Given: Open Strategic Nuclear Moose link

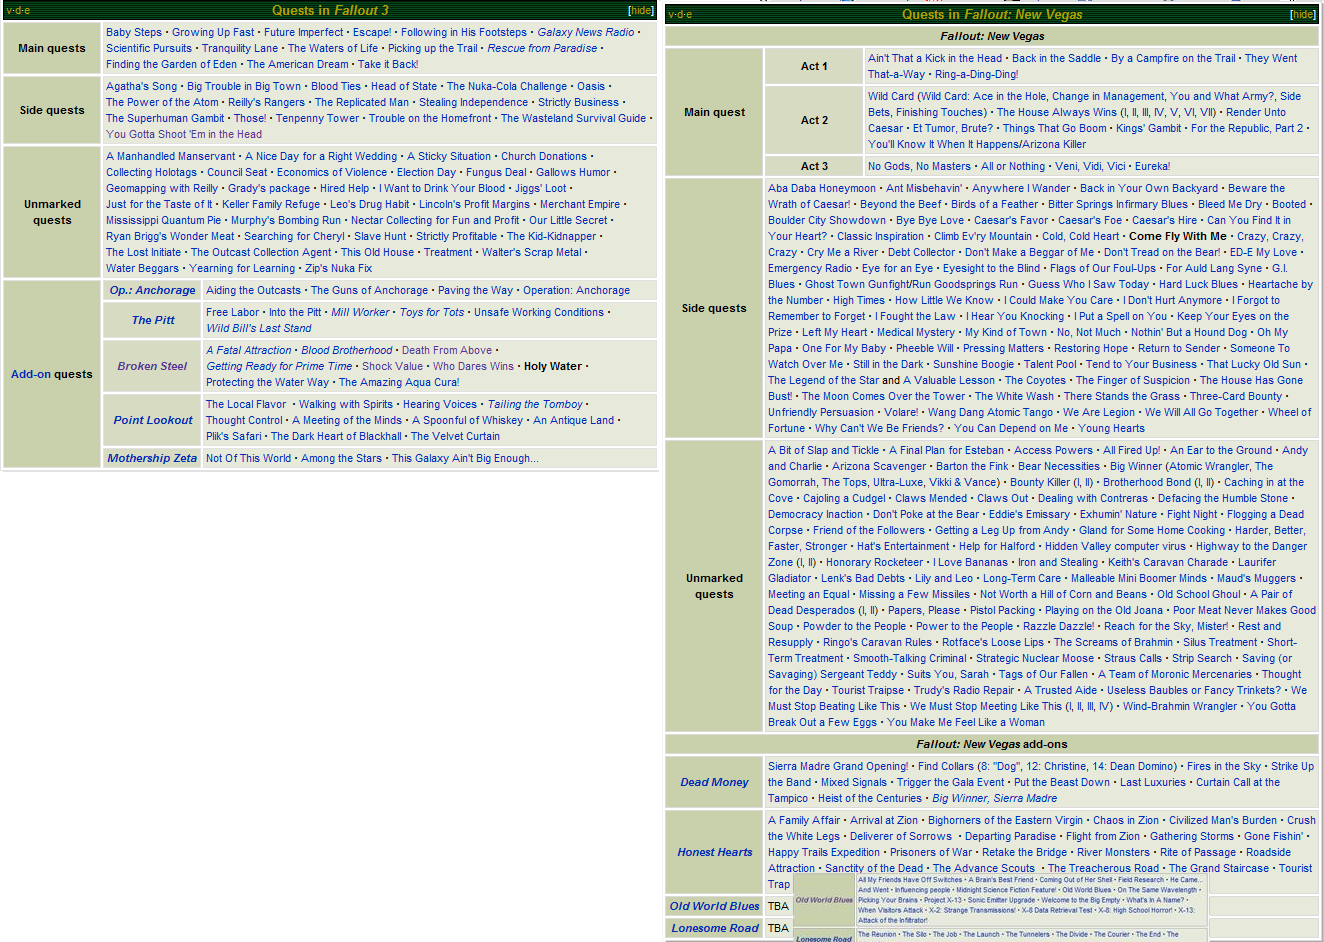Looking at the screenshot, I should pos(1035,658).
